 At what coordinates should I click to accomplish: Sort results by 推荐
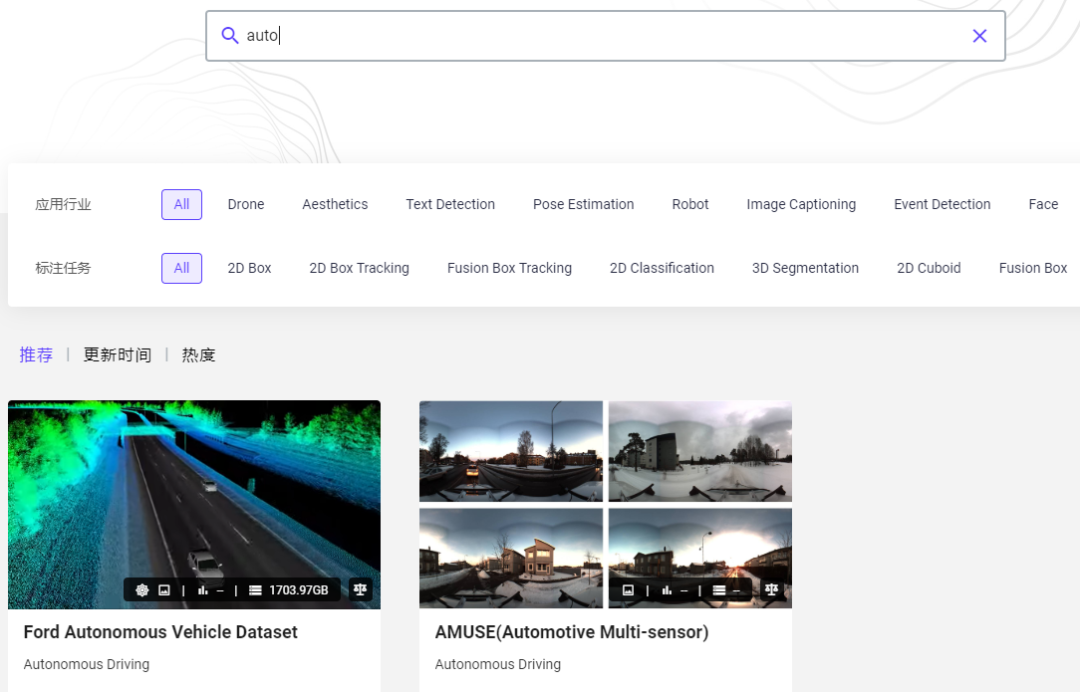[x=36, y=355]
